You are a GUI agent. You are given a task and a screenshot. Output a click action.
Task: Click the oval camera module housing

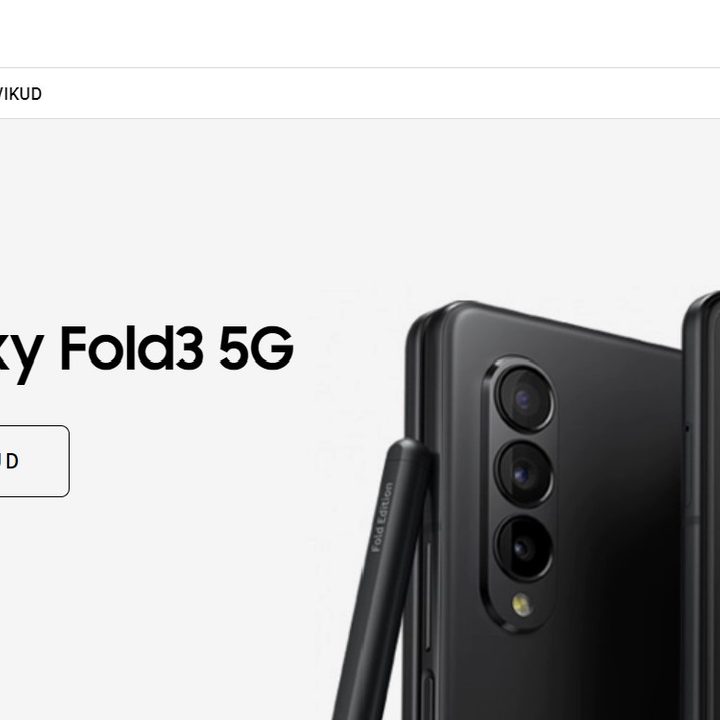point(520,494)
